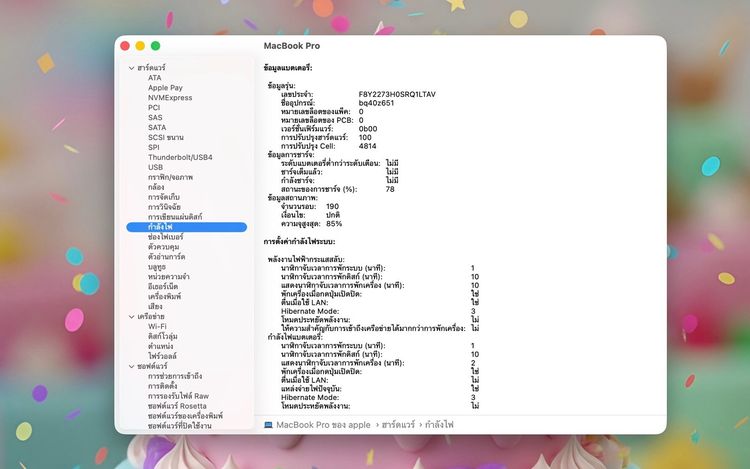This screenshot has width=750, height=469.
Task: Click the ข้อมูลแบตเตอรี่ heading
Action: click(288, 68)
